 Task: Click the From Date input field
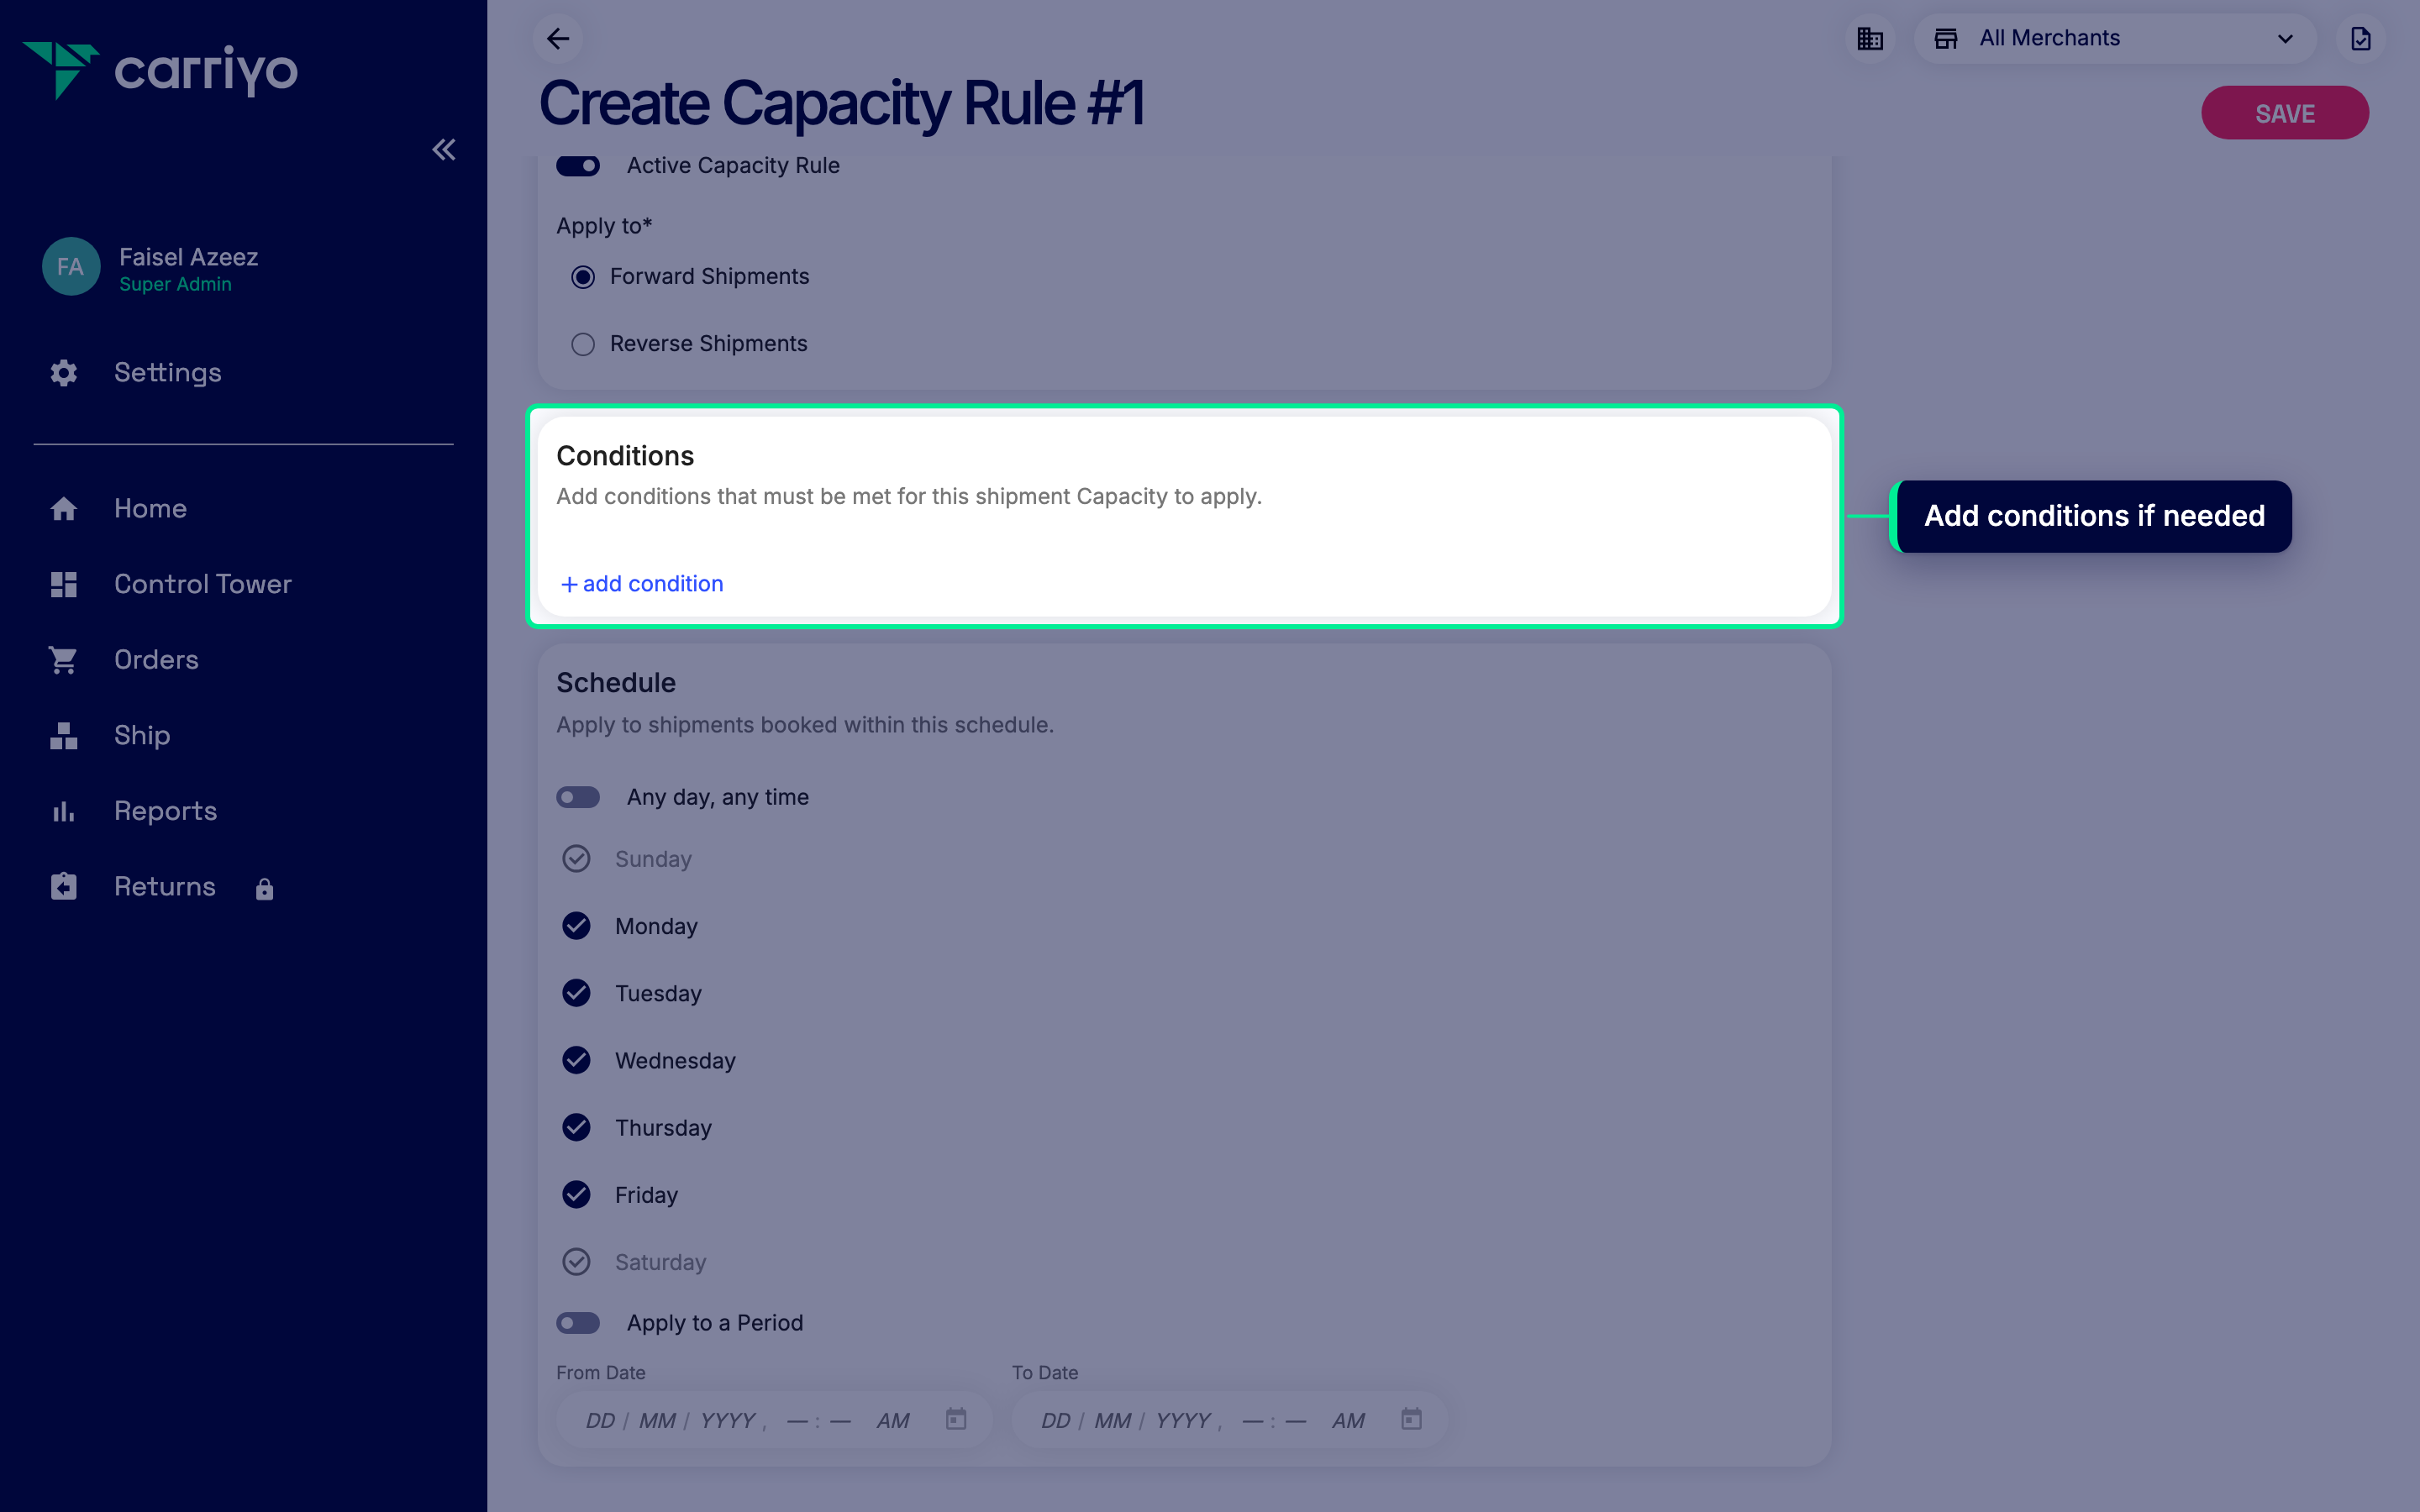click(775, 1420)
